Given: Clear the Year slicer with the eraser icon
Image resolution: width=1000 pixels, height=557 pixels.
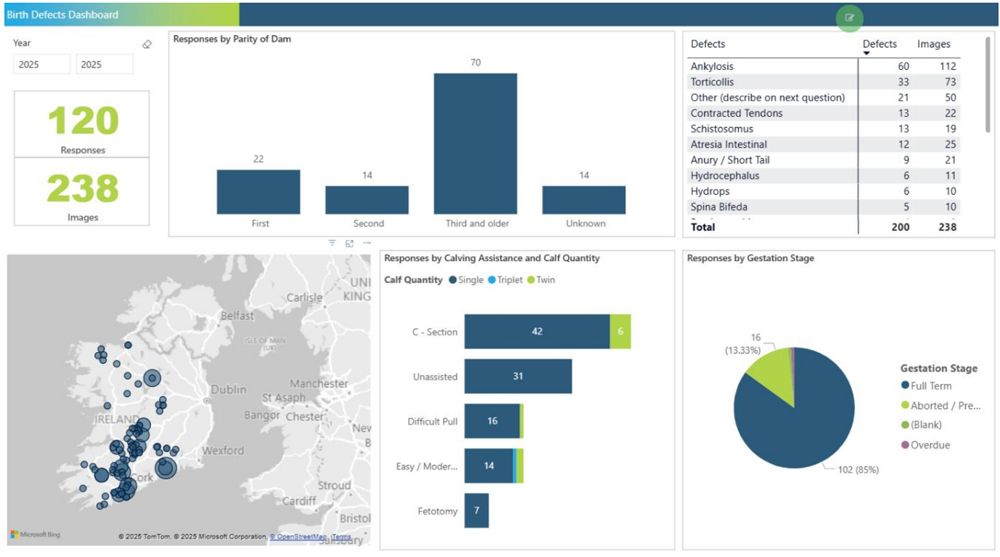Looking at the screenshot, I should (x=147, y=44).
